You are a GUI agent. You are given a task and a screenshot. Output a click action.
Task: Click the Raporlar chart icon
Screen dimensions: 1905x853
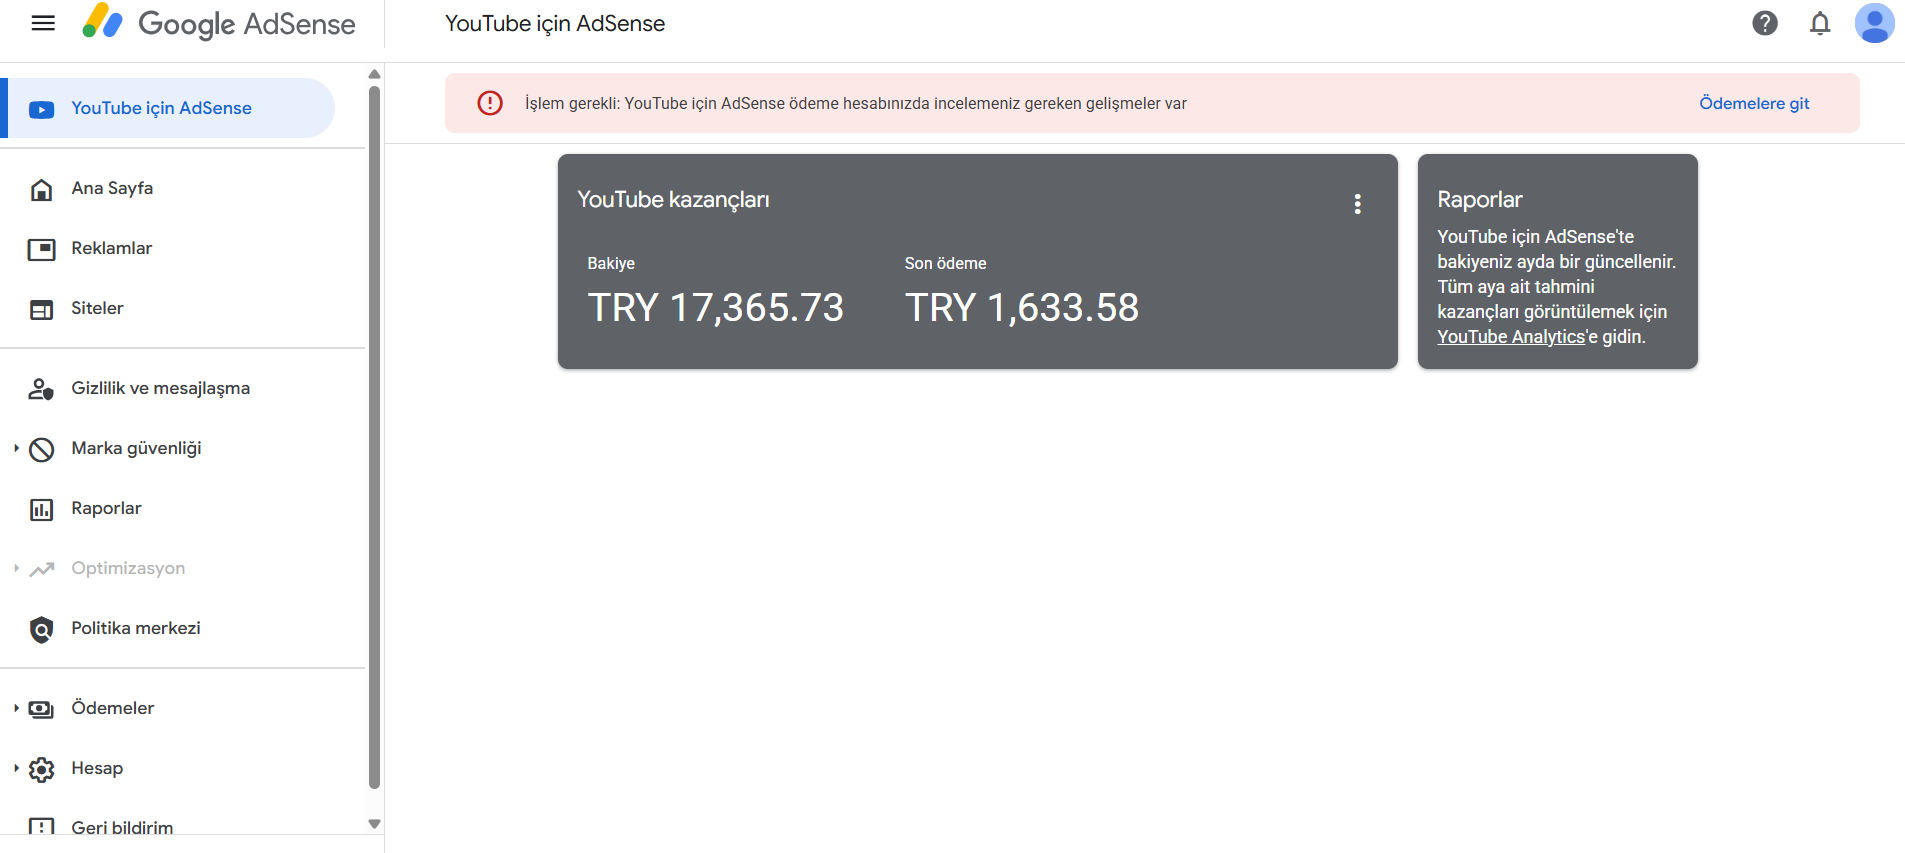point(42,509)
